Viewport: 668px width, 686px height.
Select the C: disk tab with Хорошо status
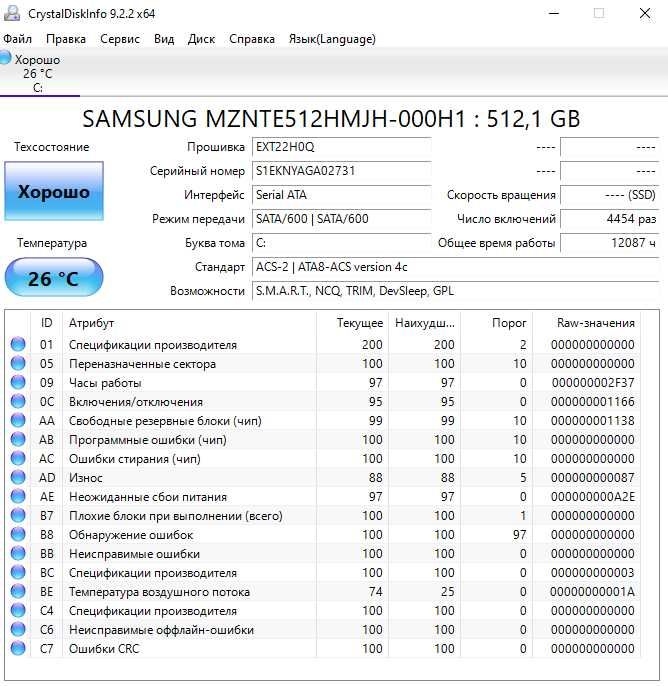point(38,73)
